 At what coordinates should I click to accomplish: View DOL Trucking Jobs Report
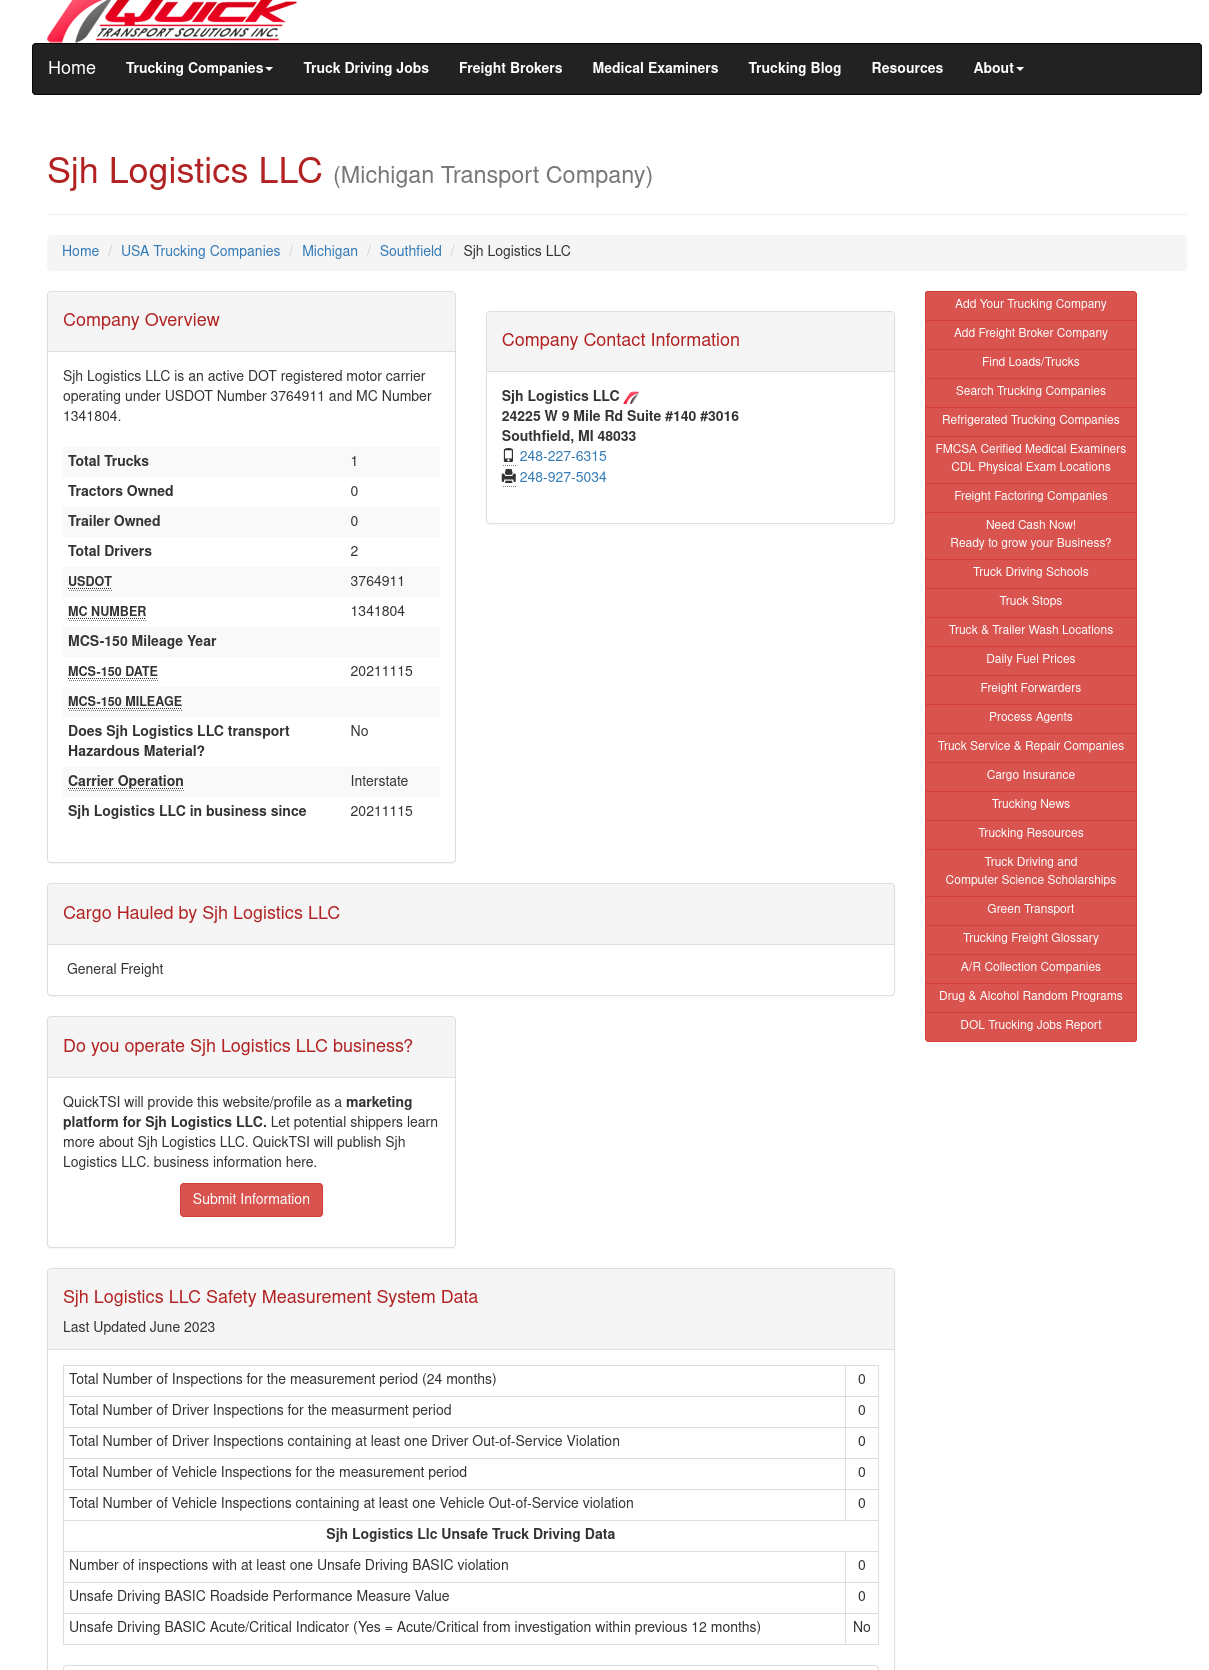(x=1030, y=1026)
